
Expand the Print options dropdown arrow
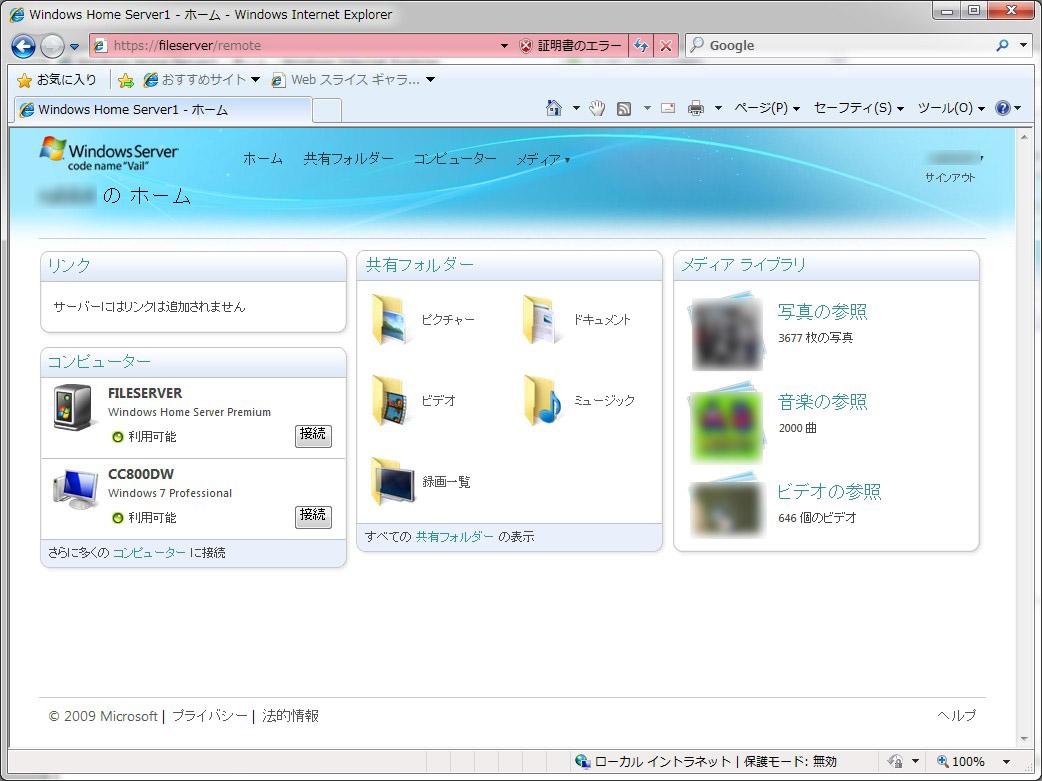click(718, 108)
